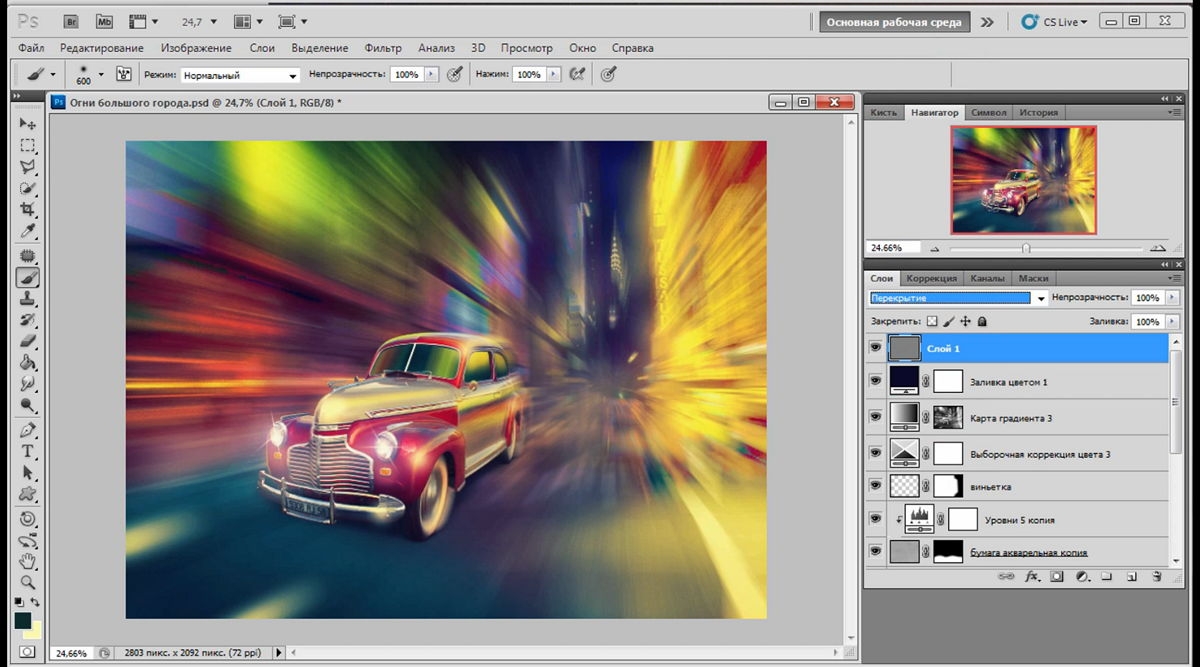Screen dimensions: 1200x667
Task: Hide the Карта градиента 3 layer
Action: coord(876,417)
